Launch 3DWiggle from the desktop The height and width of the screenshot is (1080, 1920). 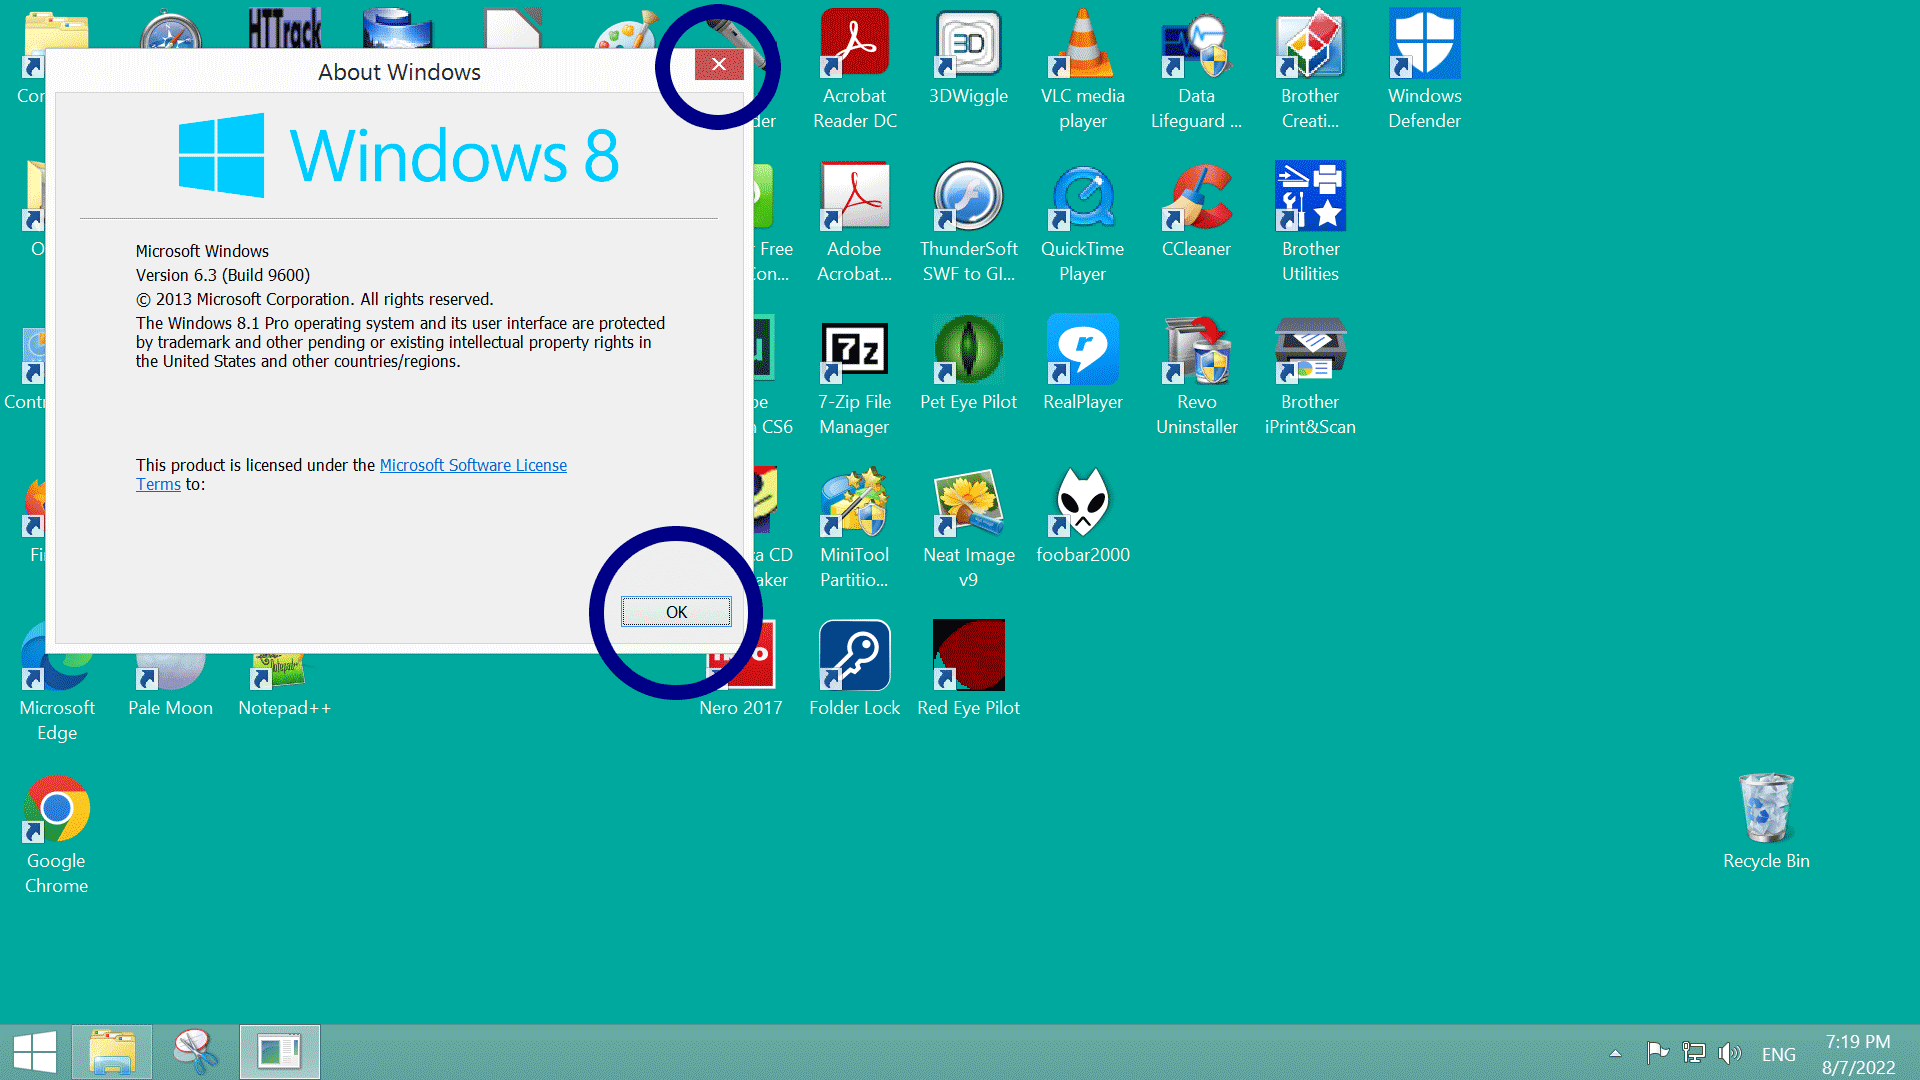click(x=968, y=58)
